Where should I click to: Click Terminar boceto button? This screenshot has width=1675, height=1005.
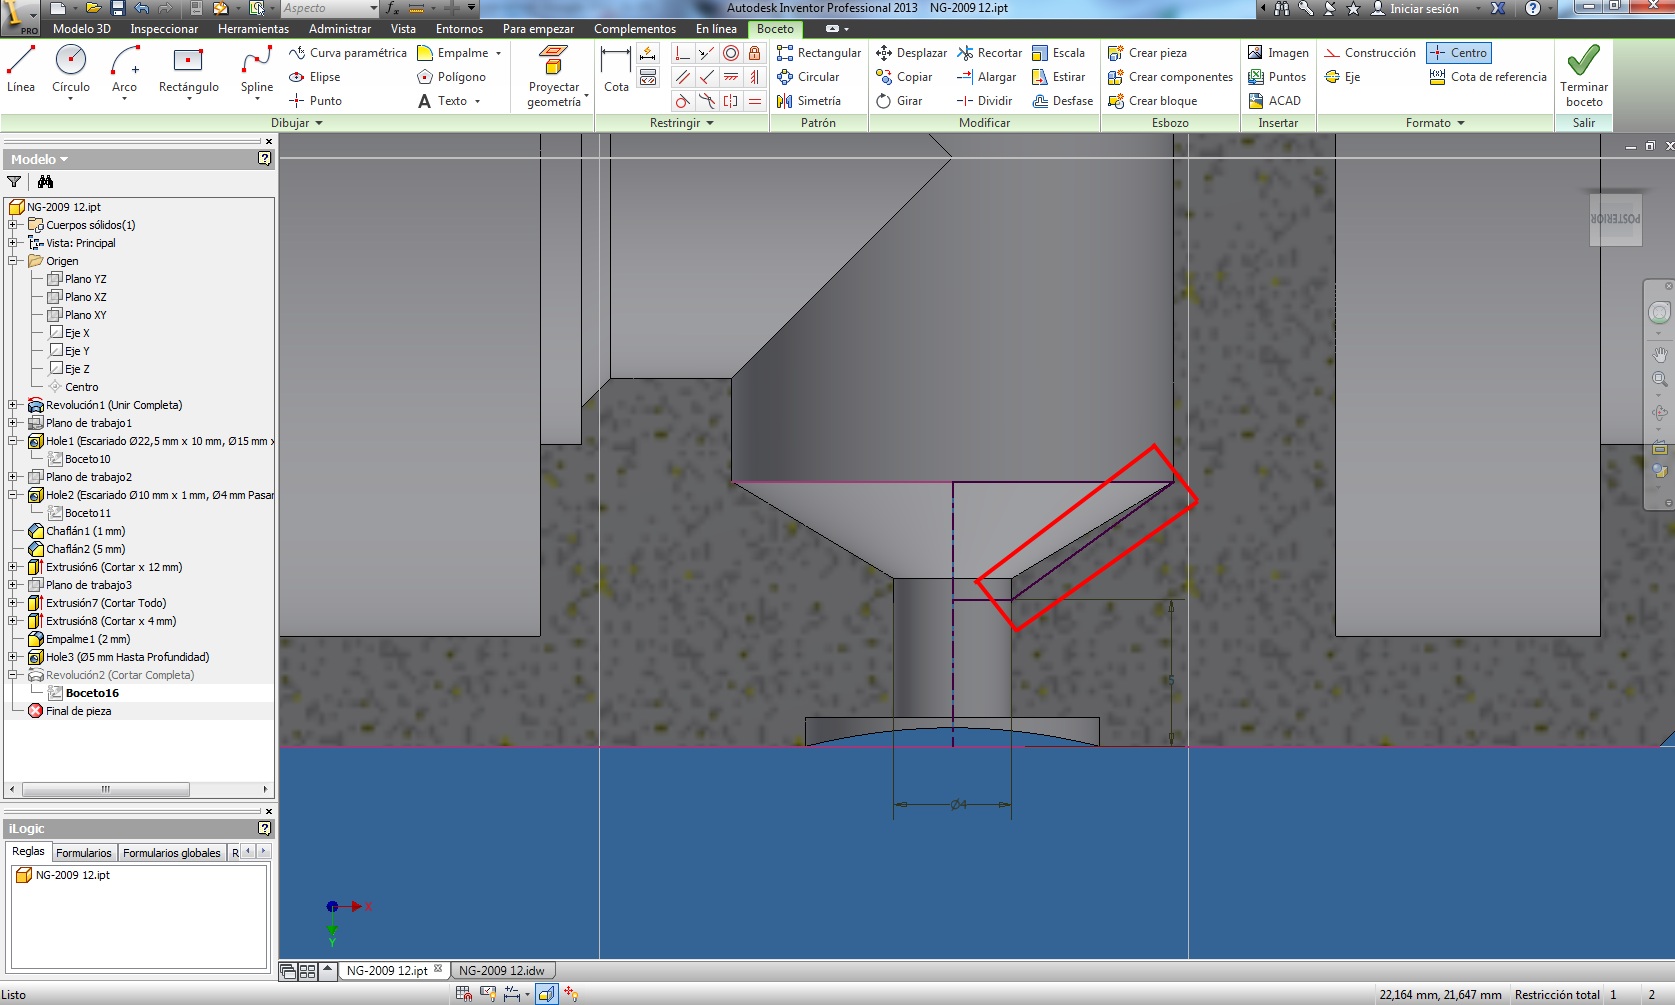click(x=1584, y=76)
